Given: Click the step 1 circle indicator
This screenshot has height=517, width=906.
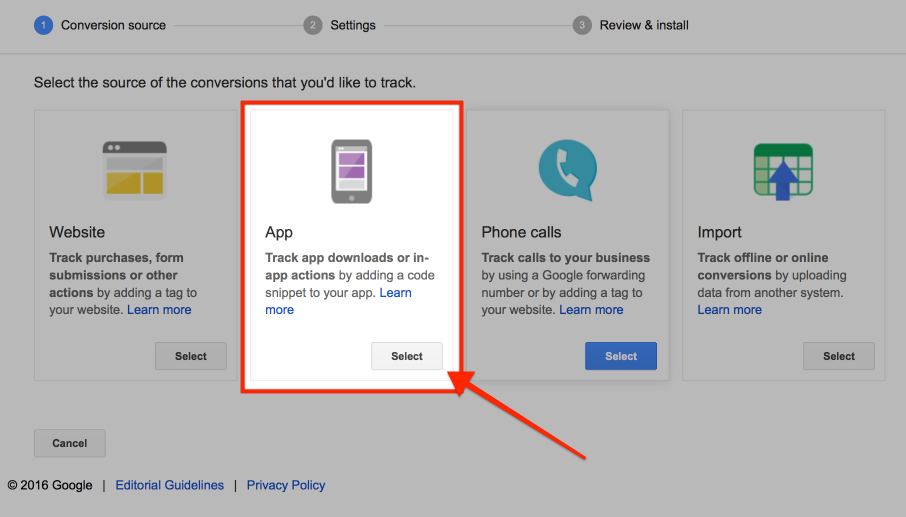Looking at the screenshot, I should pyautogui.click(x=43, y=25).
